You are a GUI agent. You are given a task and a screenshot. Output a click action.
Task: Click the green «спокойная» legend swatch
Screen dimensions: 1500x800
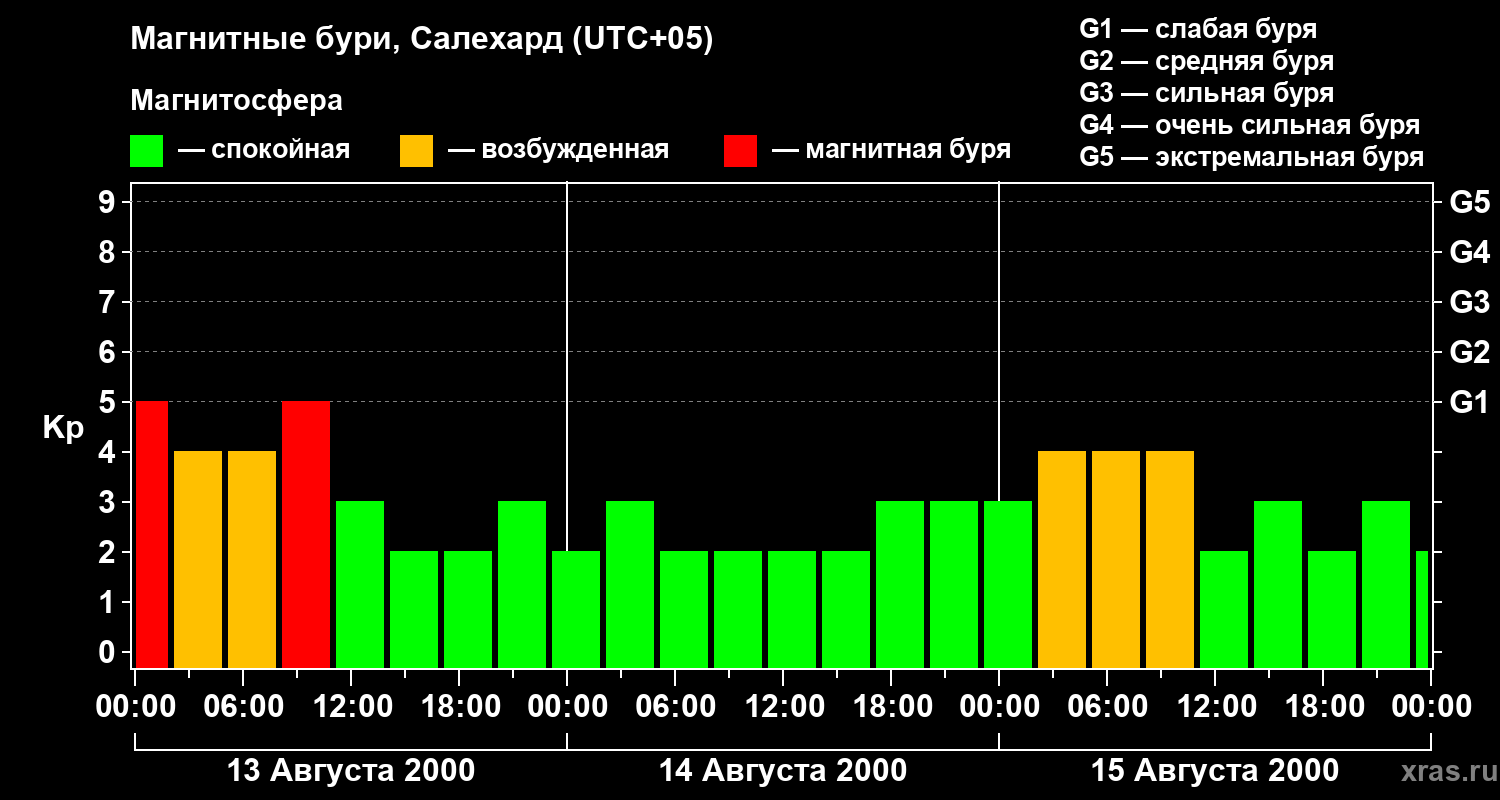(146, 151)
